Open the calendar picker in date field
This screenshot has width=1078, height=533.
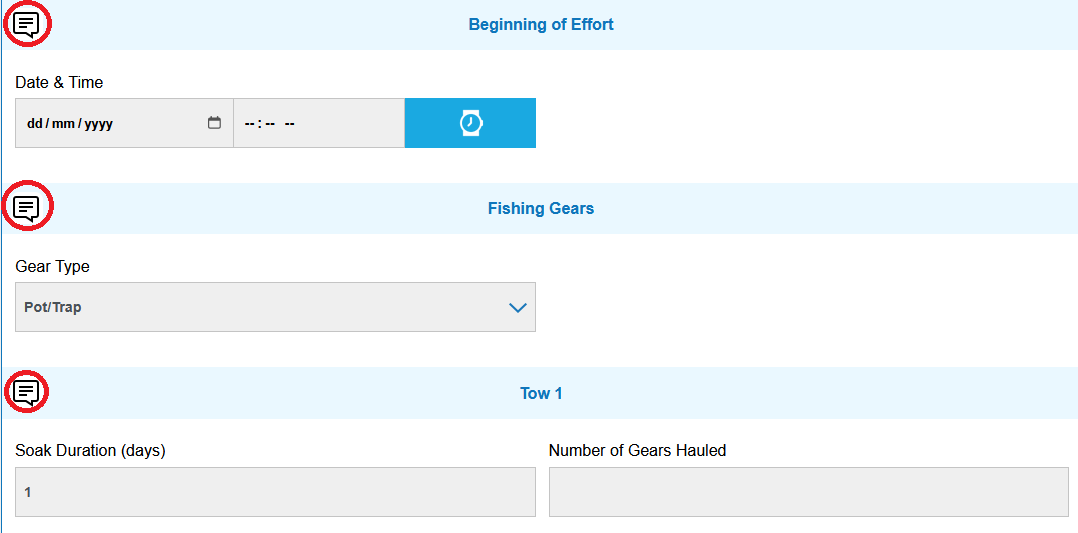pos(214,123)
